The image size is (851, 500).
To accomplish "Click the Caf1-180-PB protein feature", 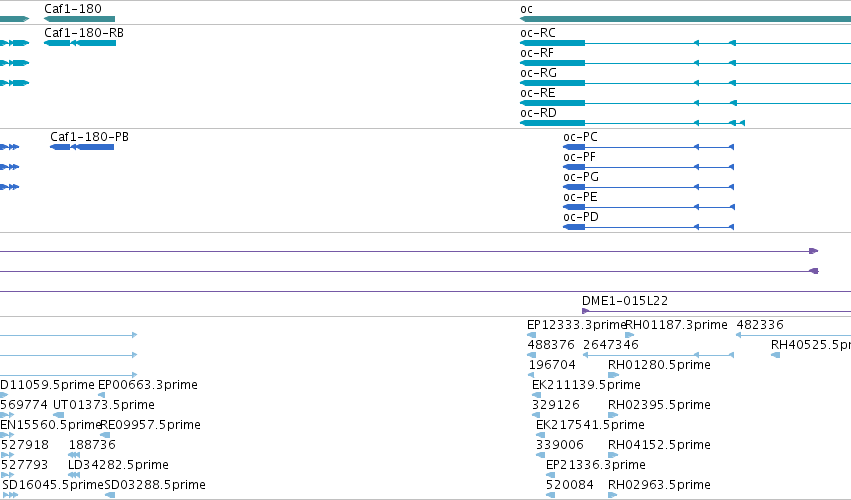I will pos(90,137).
